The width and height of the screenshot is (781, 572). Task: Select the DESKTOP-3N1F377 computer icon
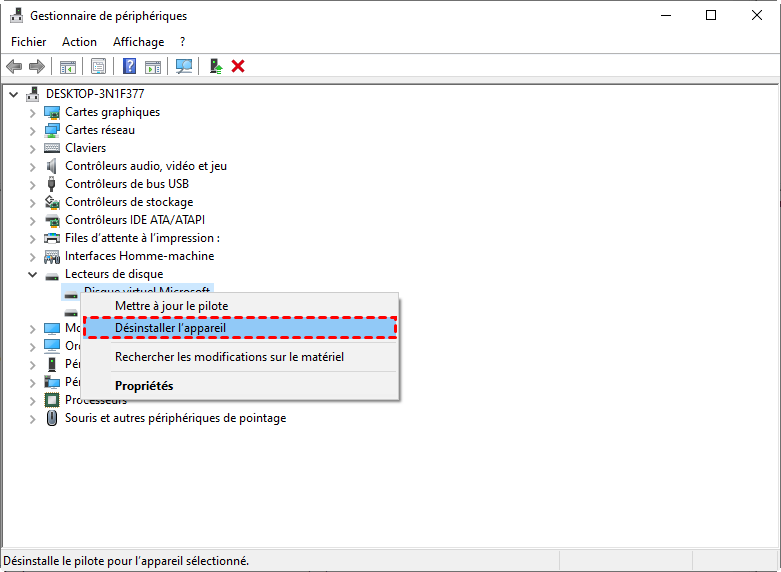(33, 94)
